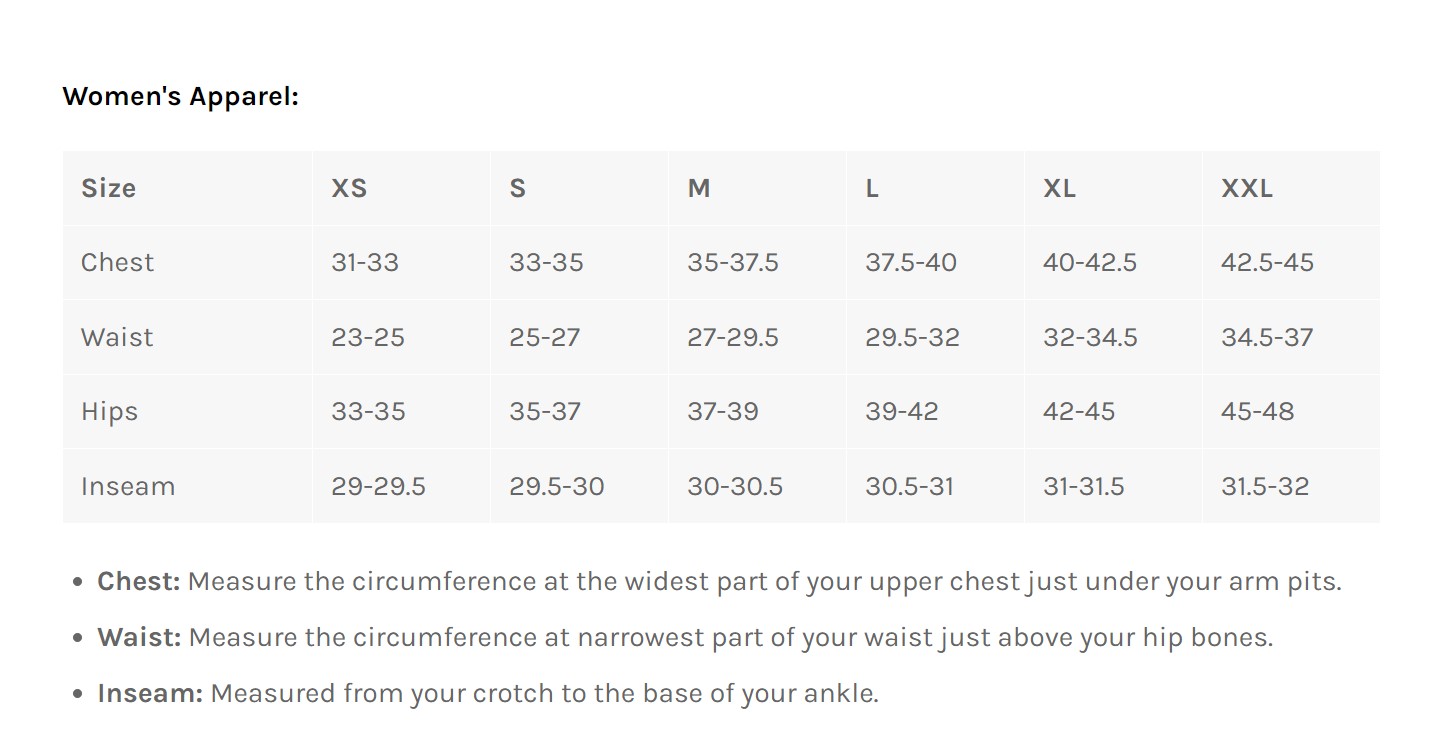Select the Inseam row label in table

click(128, 487)
